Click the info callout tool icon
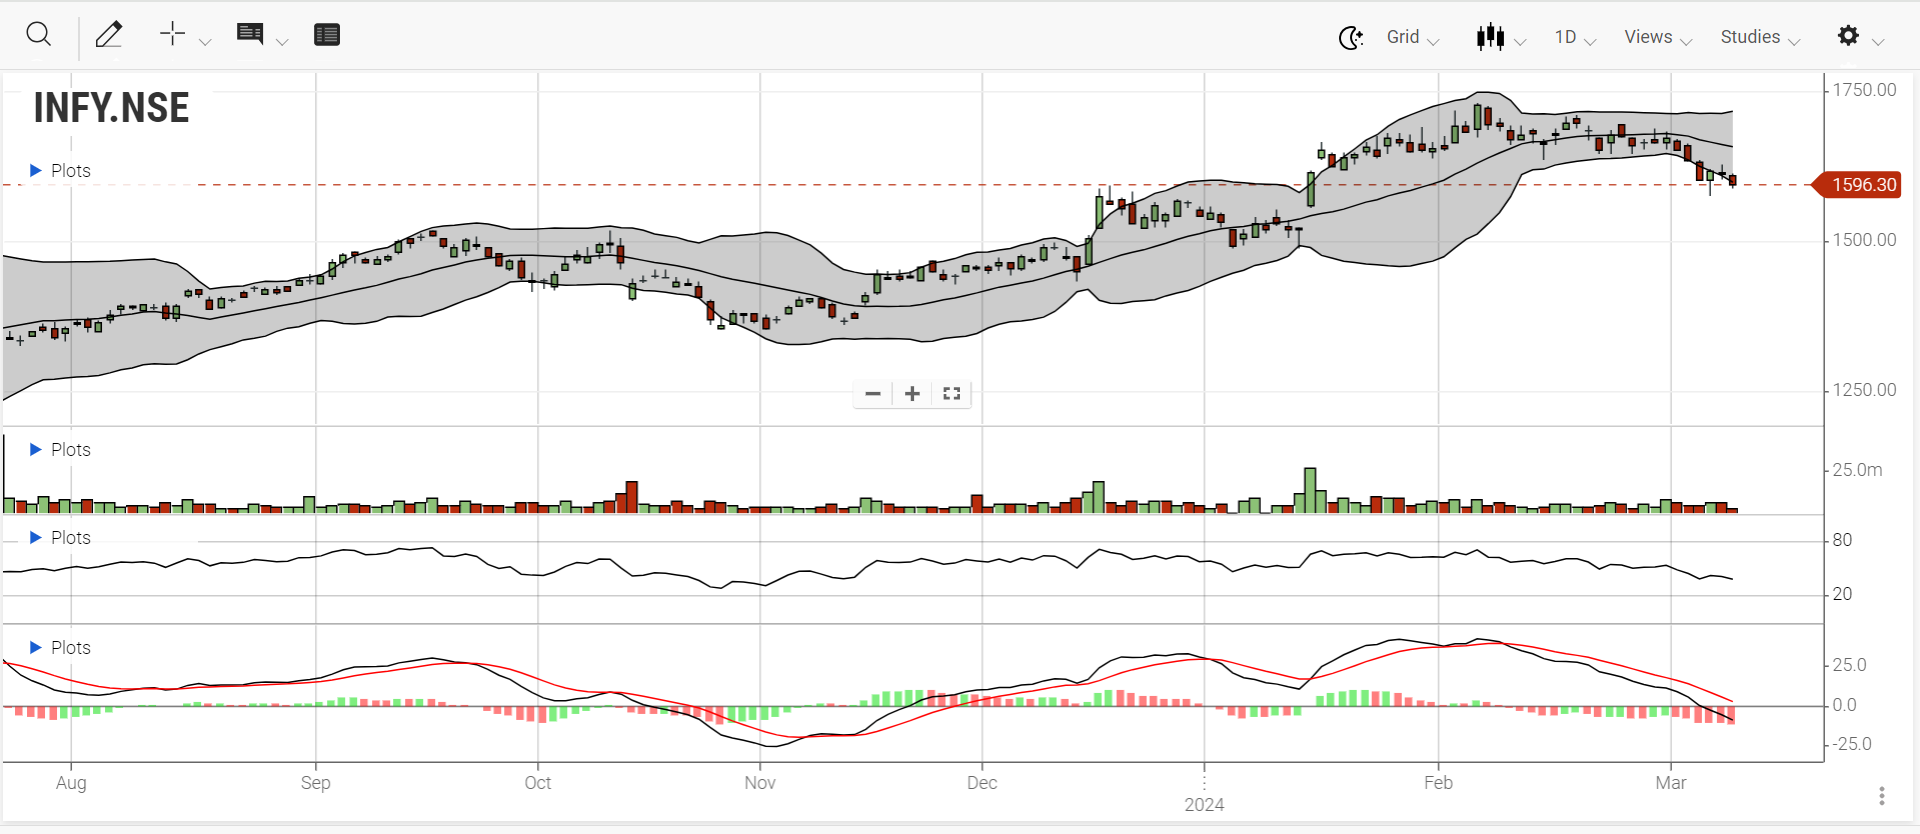The height and width of the screenshot is (834, 1920). (x=250, y=35)
